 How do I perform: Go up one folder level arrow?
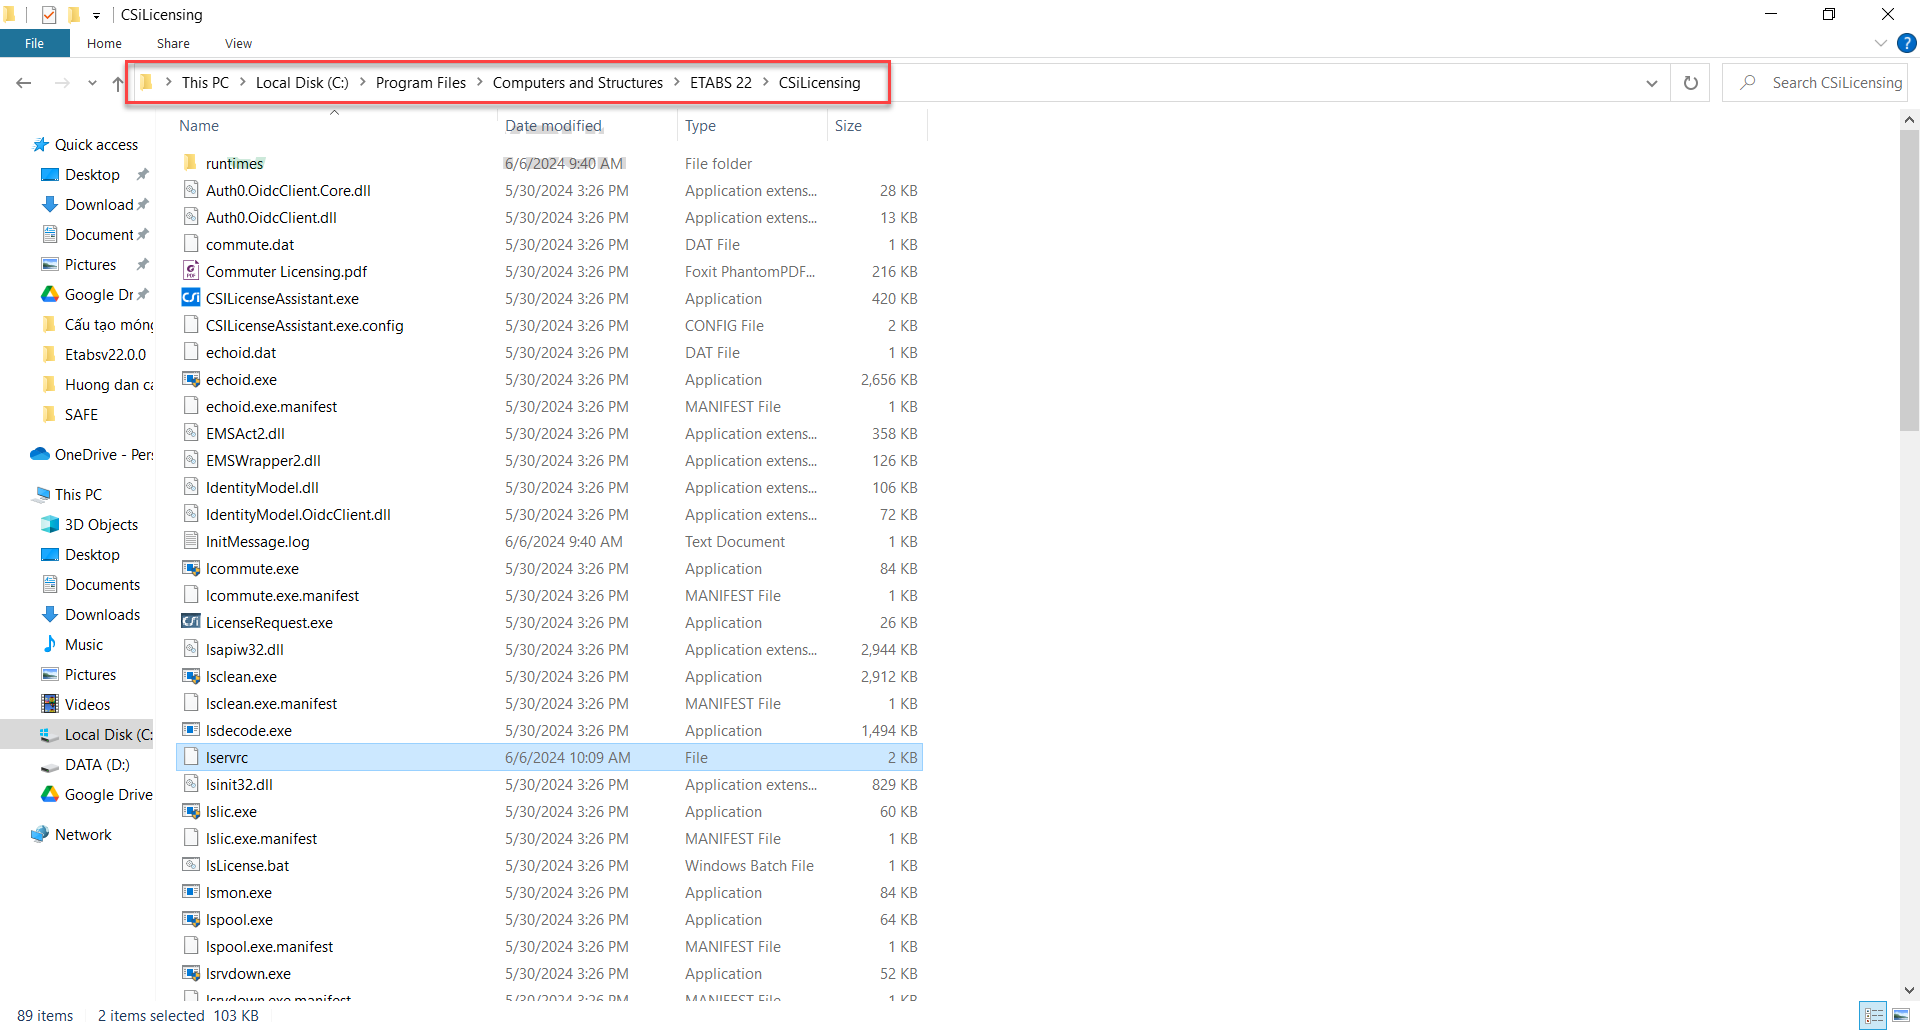tap(118, 83)
